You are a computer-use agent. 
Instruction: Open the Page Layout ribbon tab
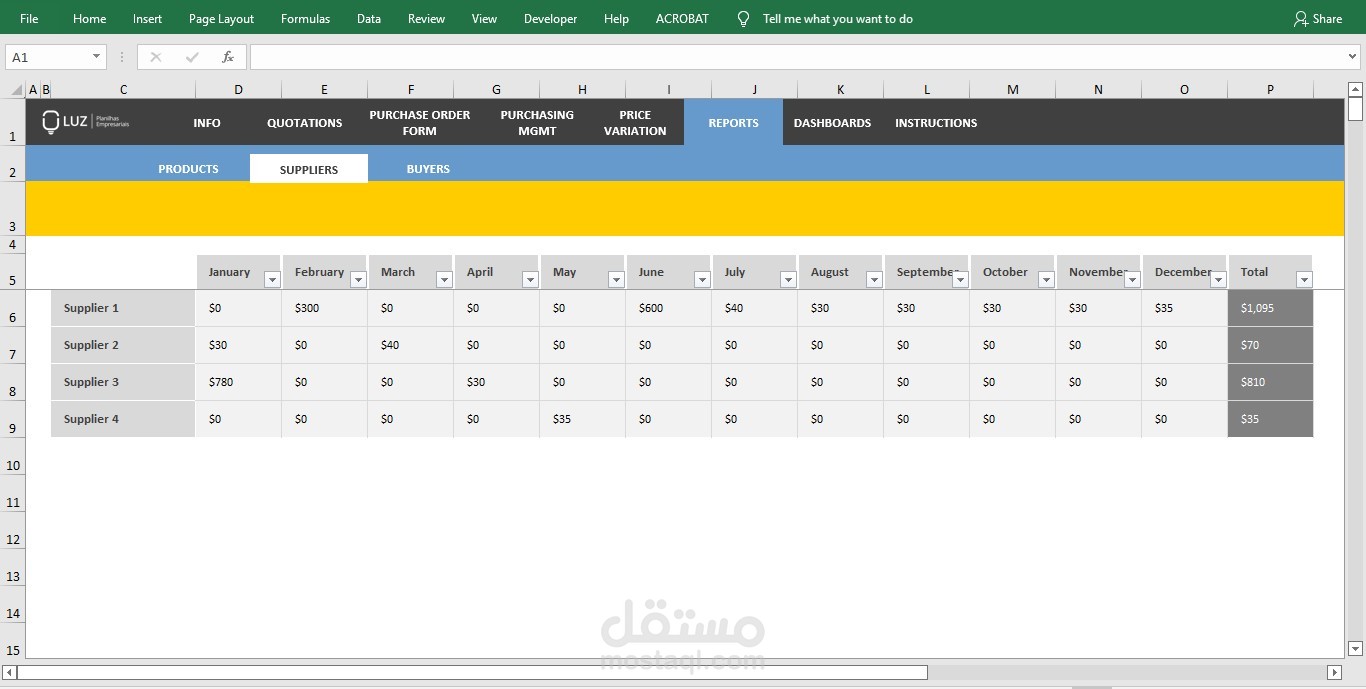[x=221, y=18]
